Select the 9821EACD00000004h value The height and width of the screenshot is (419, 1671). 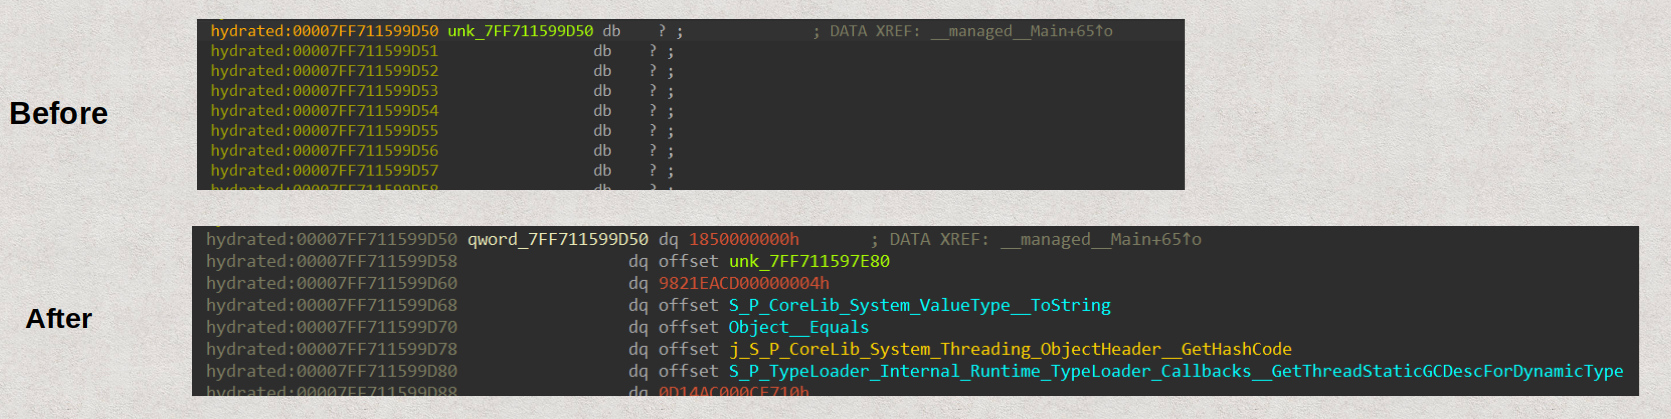743,284
